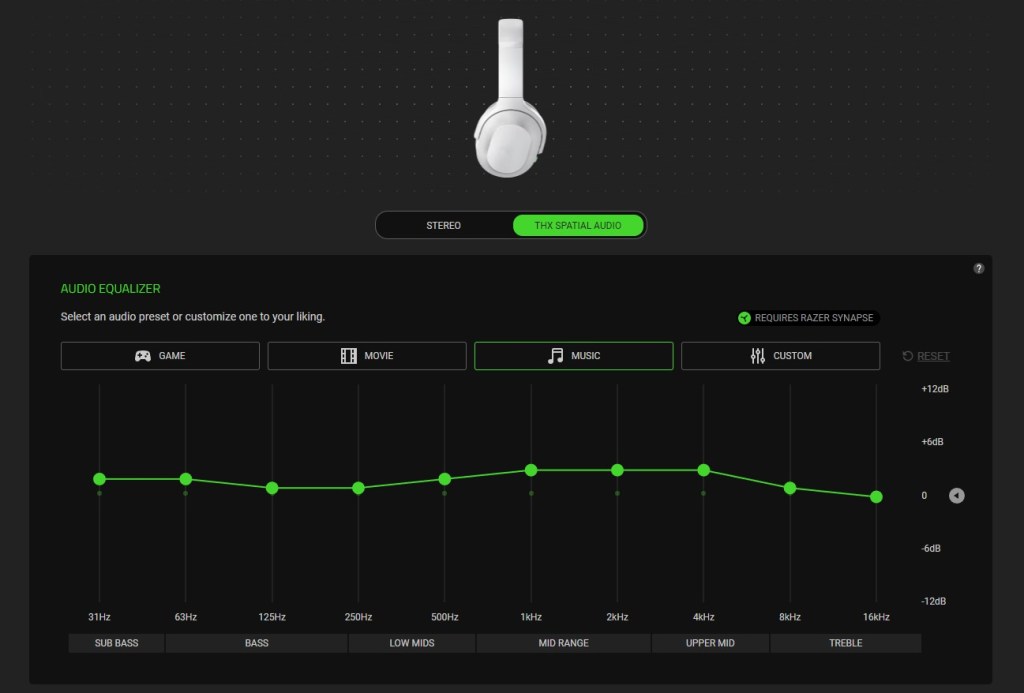Click the music note icon on Music preset
The height and width of the screenshot is (693, 1024).
(x=555, y=356)
